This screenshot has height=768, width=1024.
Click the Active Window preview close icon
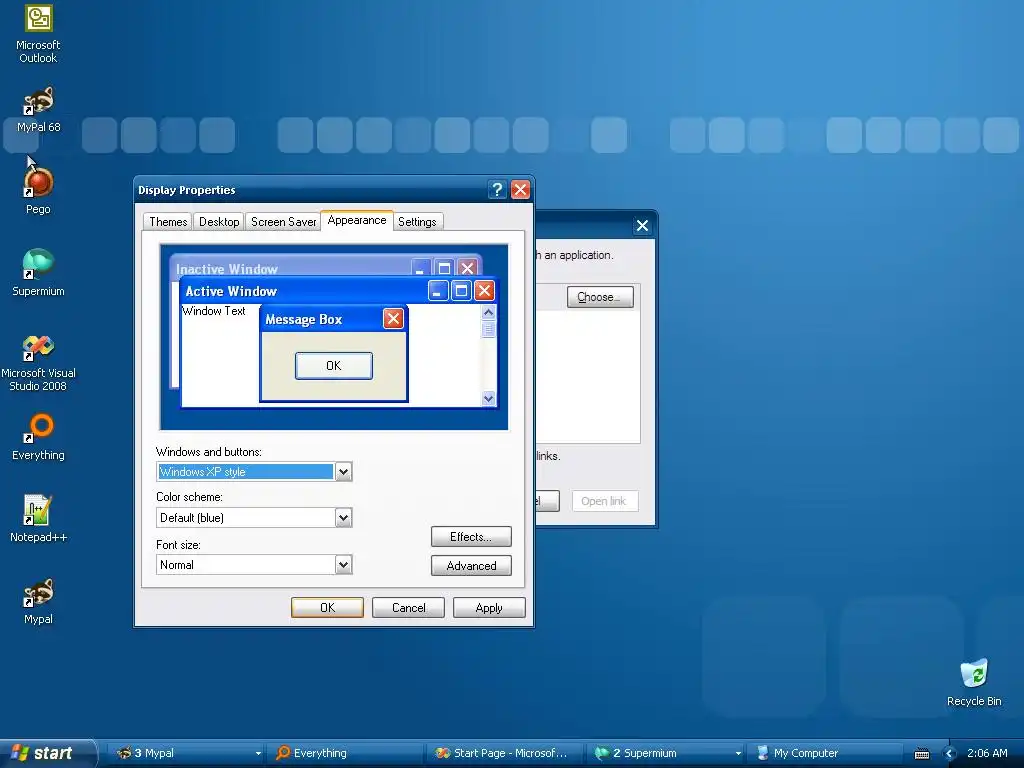click(484, 291)
